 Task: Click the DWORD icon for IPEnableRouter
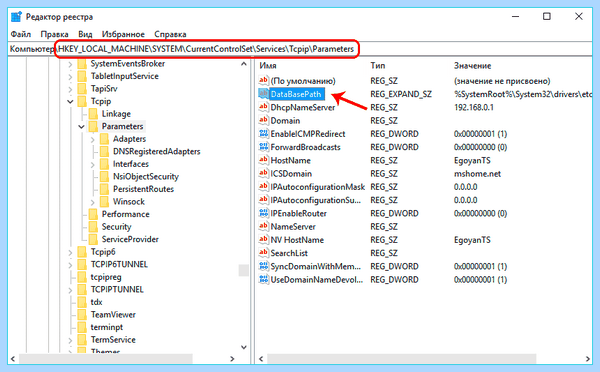pos(263,213)
